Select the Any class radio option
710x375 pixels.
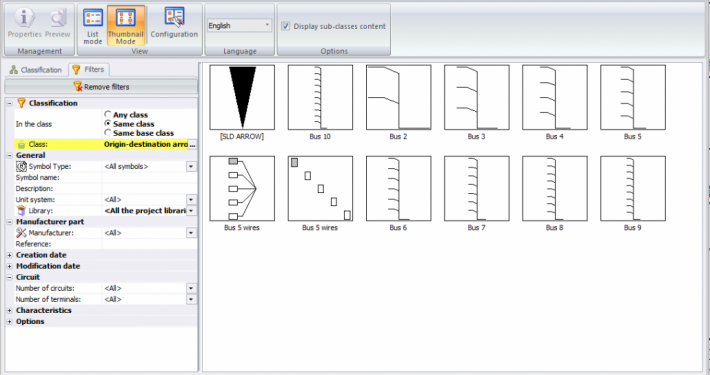point(108,115)
